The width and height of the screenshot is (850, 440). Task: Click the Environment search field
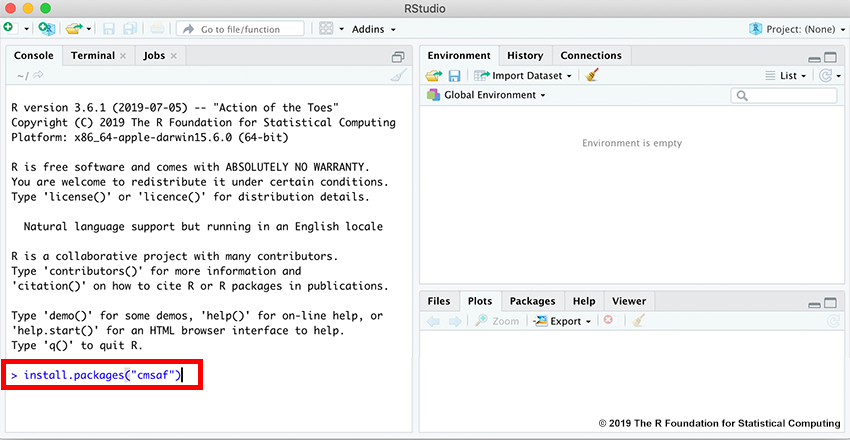point(784,95)
